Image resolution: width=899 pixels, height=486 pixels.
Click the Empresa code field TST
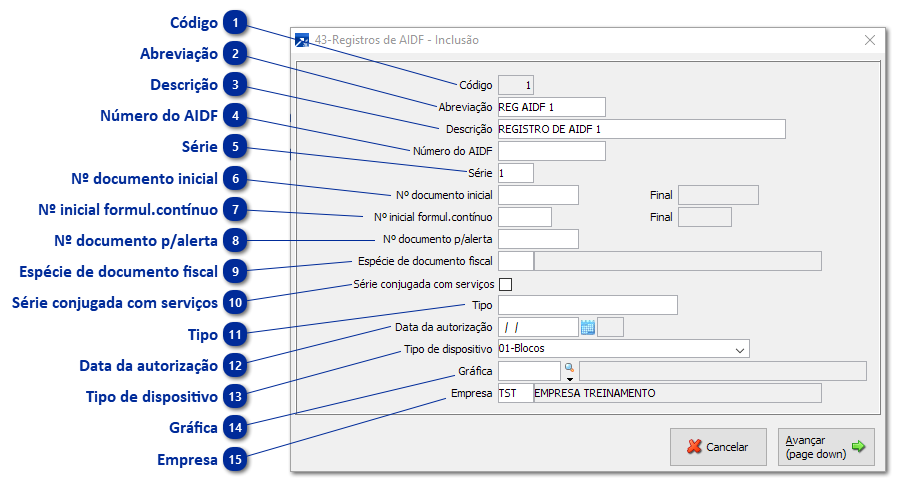point(515,393)
